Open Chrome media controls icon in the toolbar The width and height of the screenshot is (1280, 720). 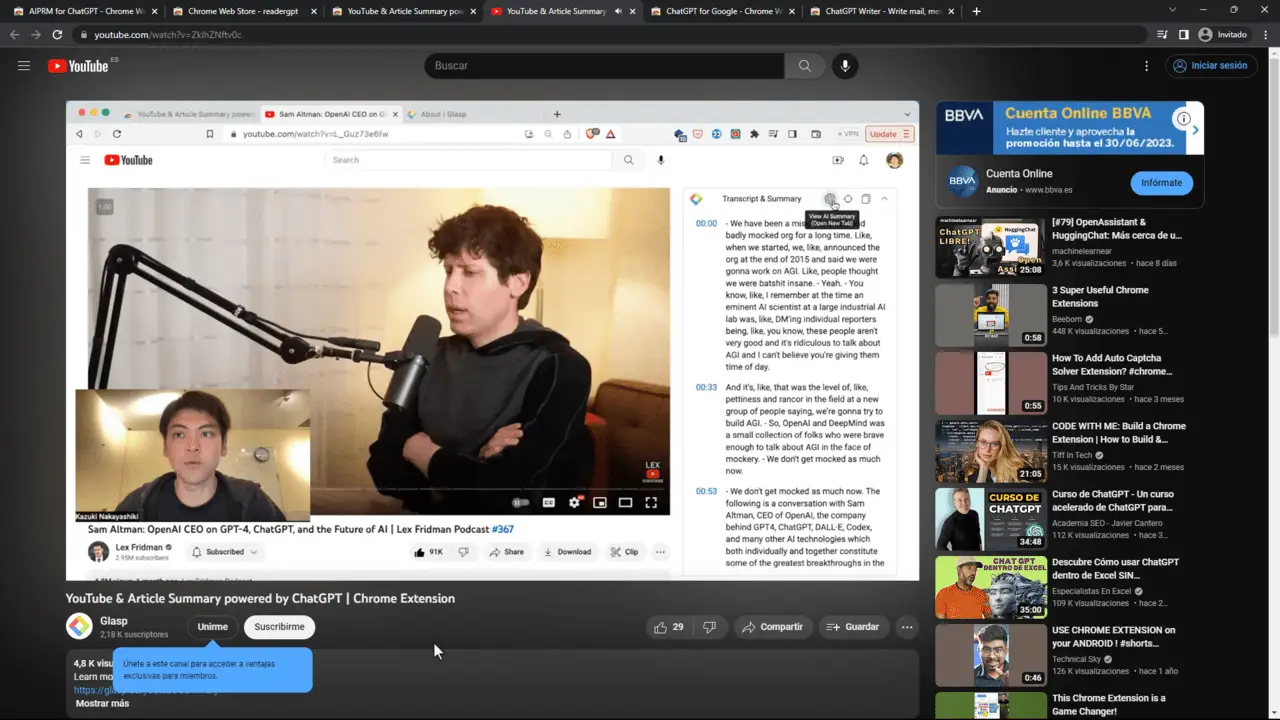[1162, 34]
